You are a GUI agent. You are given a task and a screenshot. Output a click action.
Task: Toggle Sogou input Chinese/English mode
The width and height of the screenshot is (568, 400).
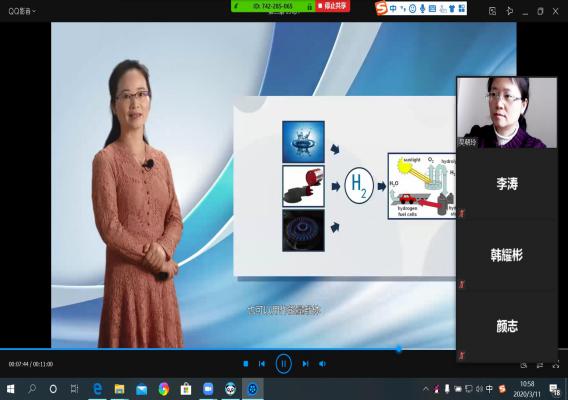(393, 8)
